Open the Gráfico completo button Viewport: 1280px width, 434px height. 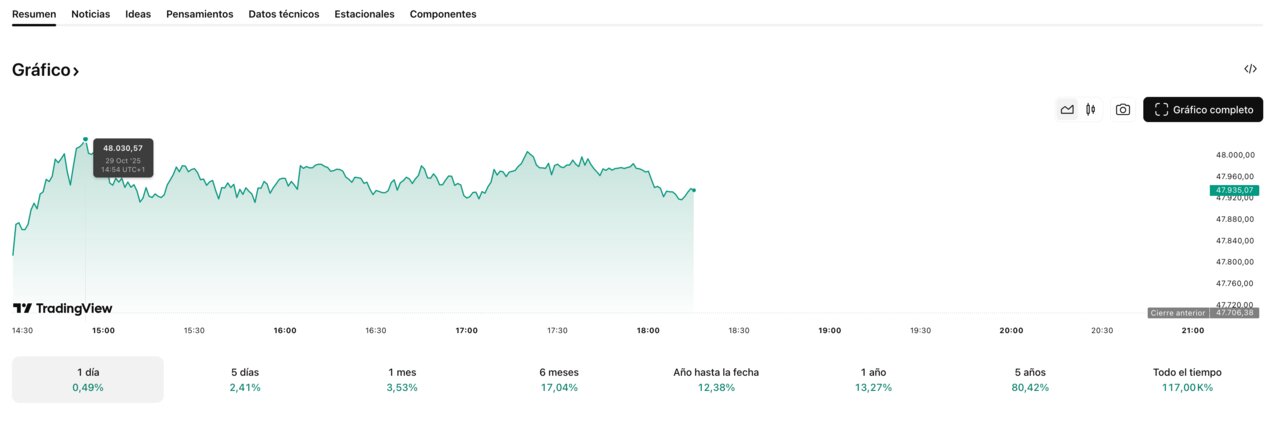coord(1203,110)
